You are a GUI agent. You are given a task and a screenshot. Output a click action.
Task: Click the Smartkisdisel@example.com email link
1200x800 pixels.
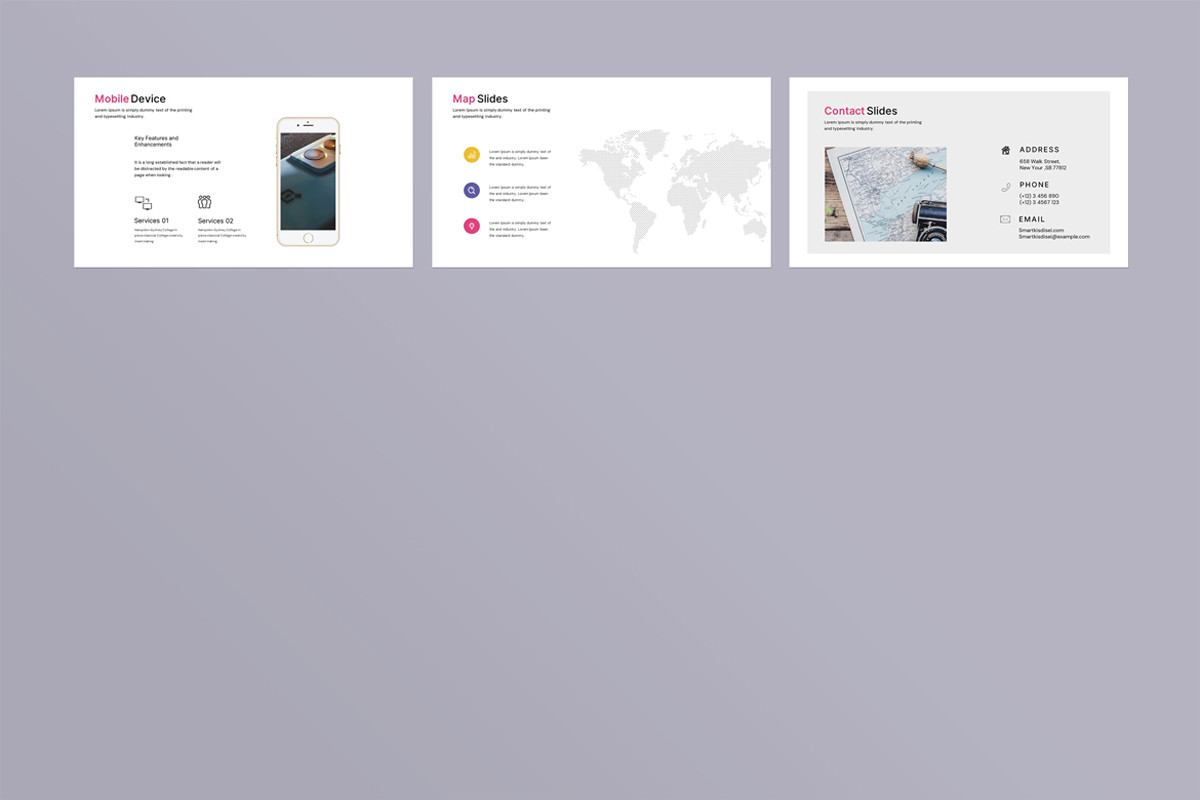point(1054,237)
